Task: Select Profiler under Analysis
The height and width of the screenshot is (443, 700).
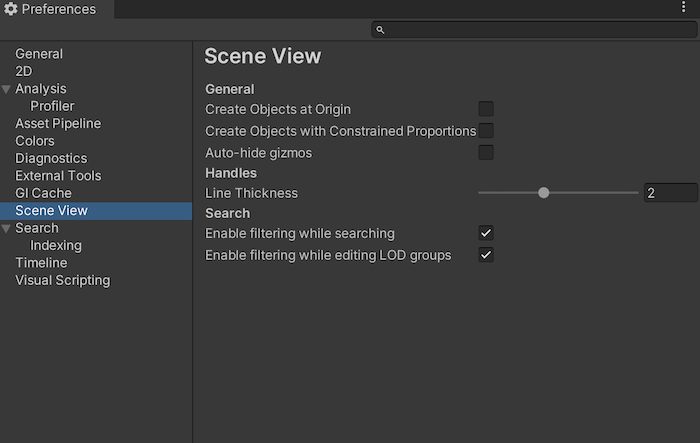Action: coord(52,106)
